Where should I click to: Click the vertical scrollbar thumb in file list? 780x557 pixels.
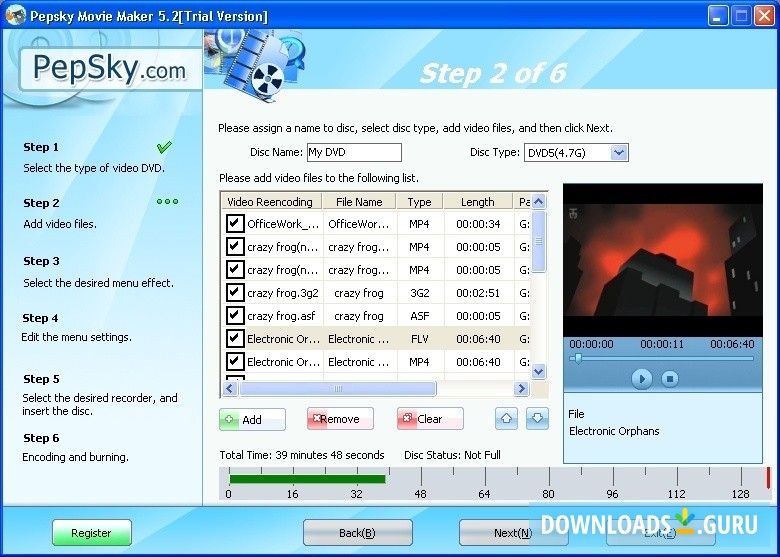(539, 242)
